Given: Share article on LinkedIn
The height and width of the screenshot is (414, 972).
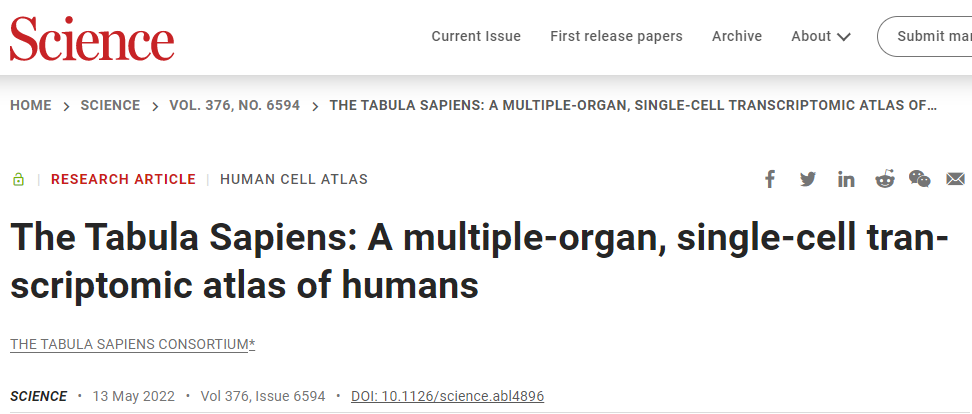Looking at the screenshot, I should [x=846, y=180].
